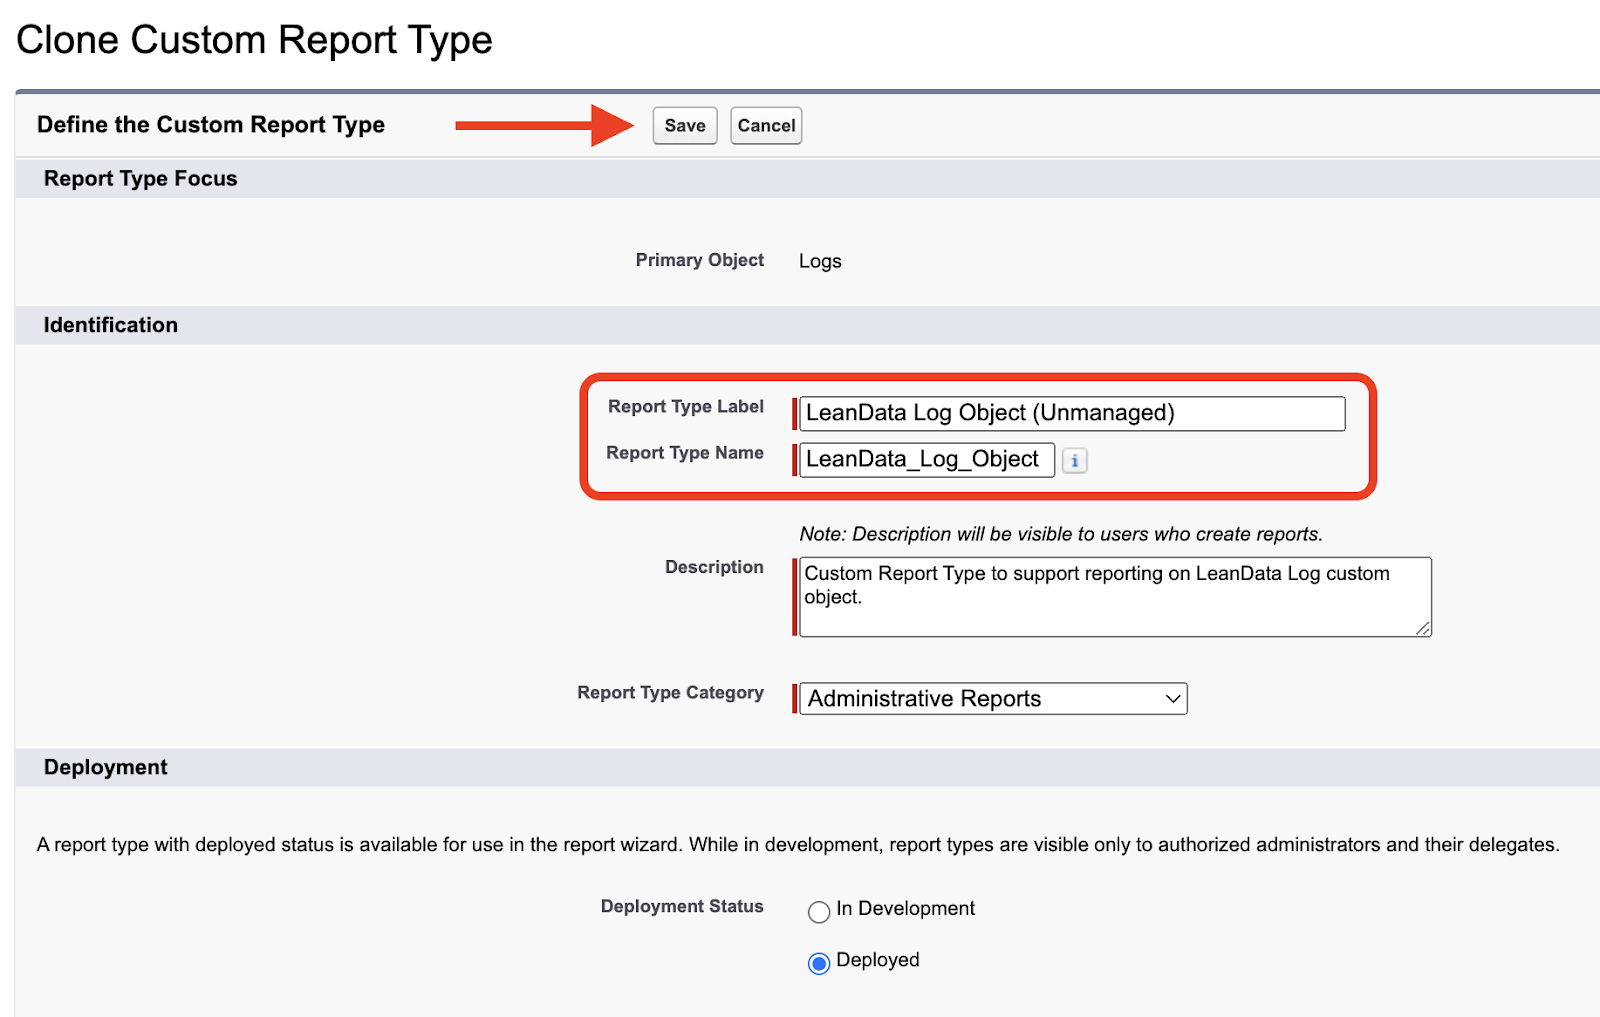Click the Save button
This screenshot has width=1600, height=1017.
685,126
